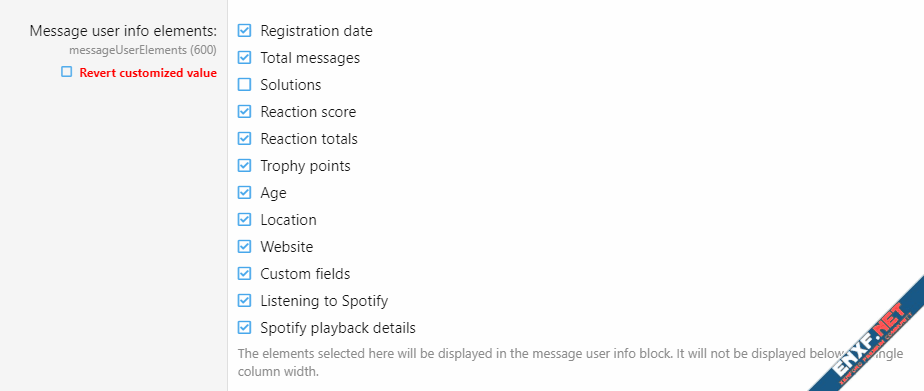
Task: Uncheck the Age checkbox
Action: (x=244, y=193)
